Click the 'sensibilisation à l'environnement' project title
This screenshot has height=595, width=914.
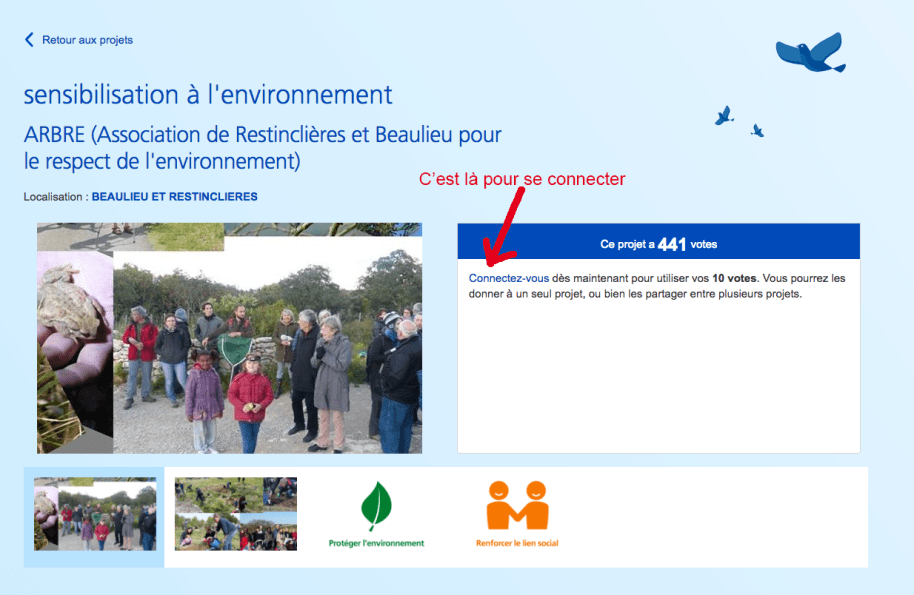208,95
